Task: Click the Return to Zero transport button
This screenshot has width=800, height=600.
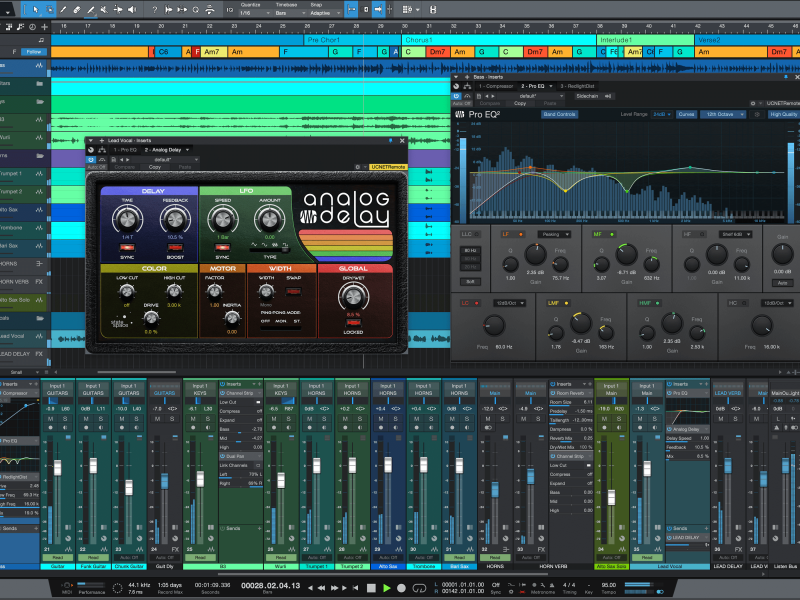Action: pyautogui.click(x=356, y=588)
